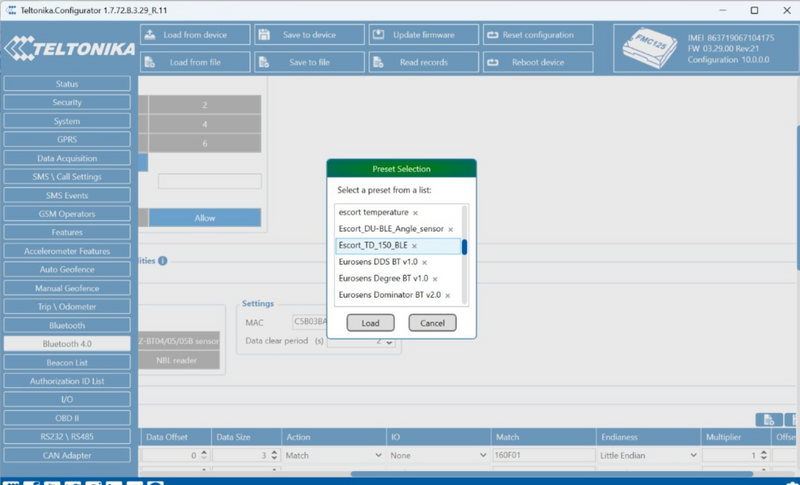
Task: Click the Data Offset stepper arrows
Action: [x=204, y=455]
